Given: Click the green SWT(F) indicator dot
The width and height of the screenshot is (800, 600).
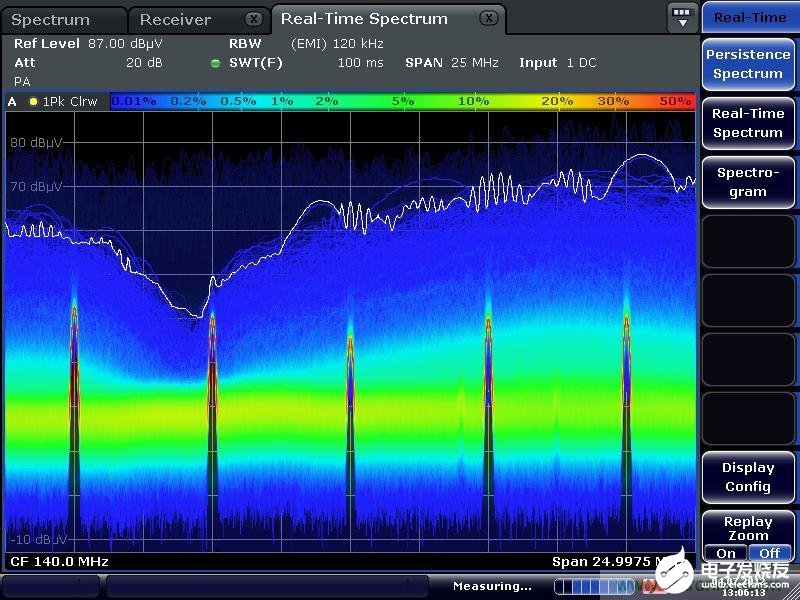Looking at the screenshot, I should tap(215, 63).
